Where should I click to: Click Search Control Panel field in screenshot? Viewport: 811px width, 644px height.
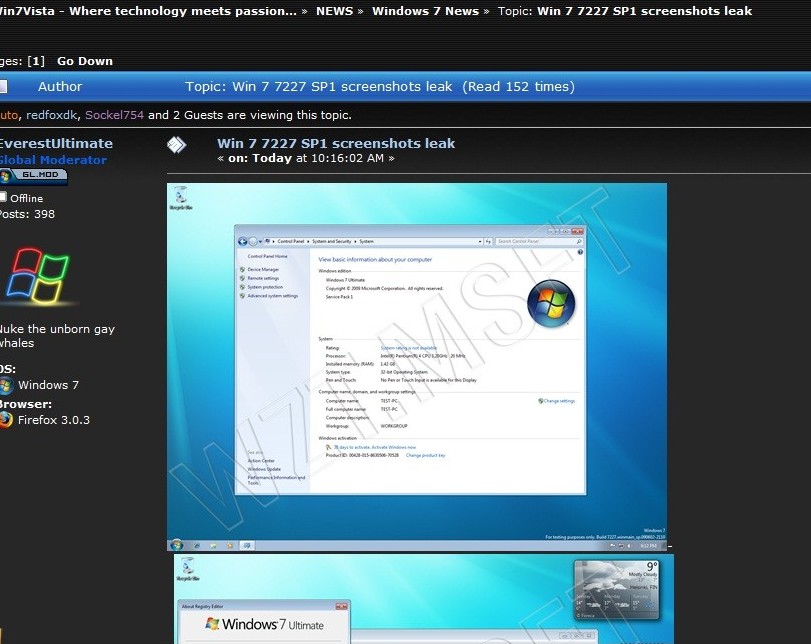539,242
